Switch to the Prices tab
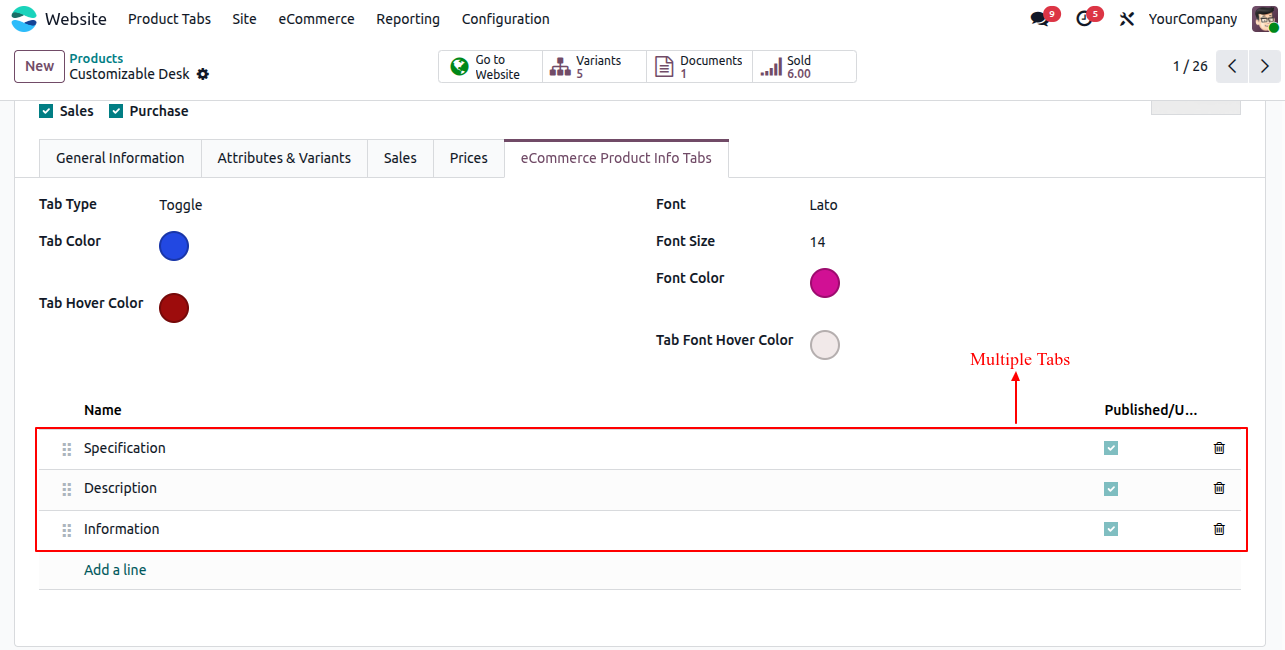 469,158
